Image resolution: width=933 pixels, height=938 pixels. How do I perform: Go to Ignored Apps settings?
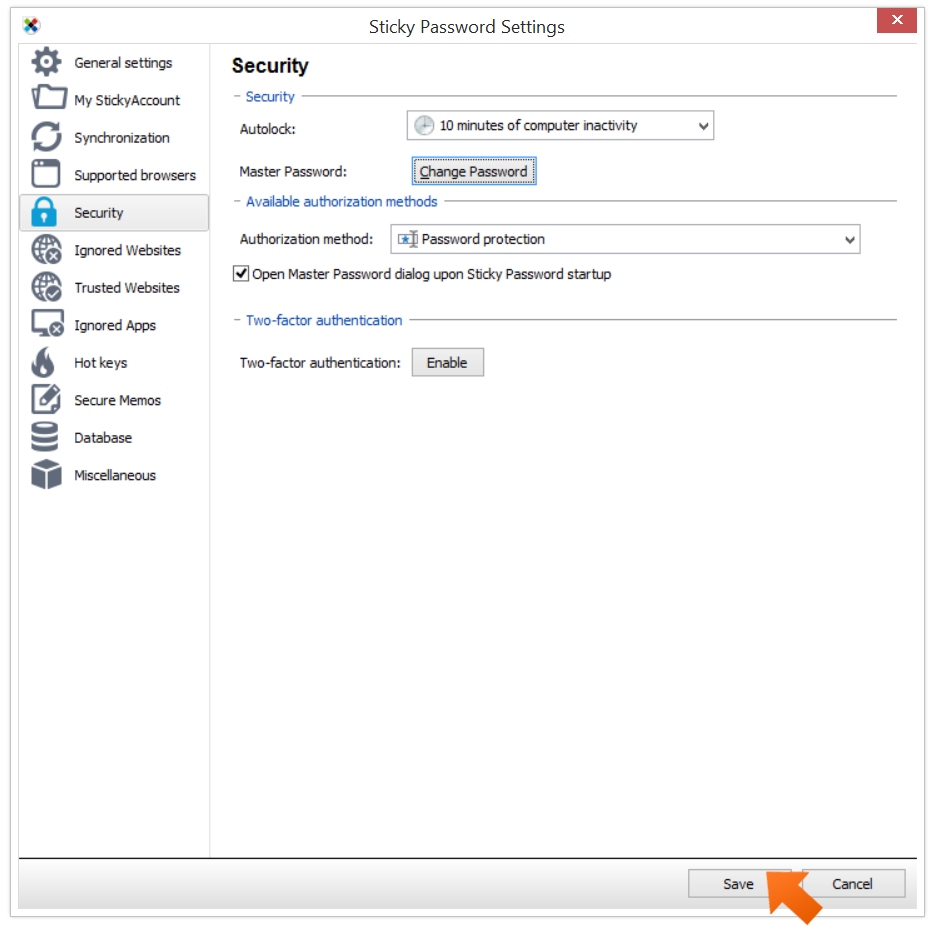[x=46, y=324]
